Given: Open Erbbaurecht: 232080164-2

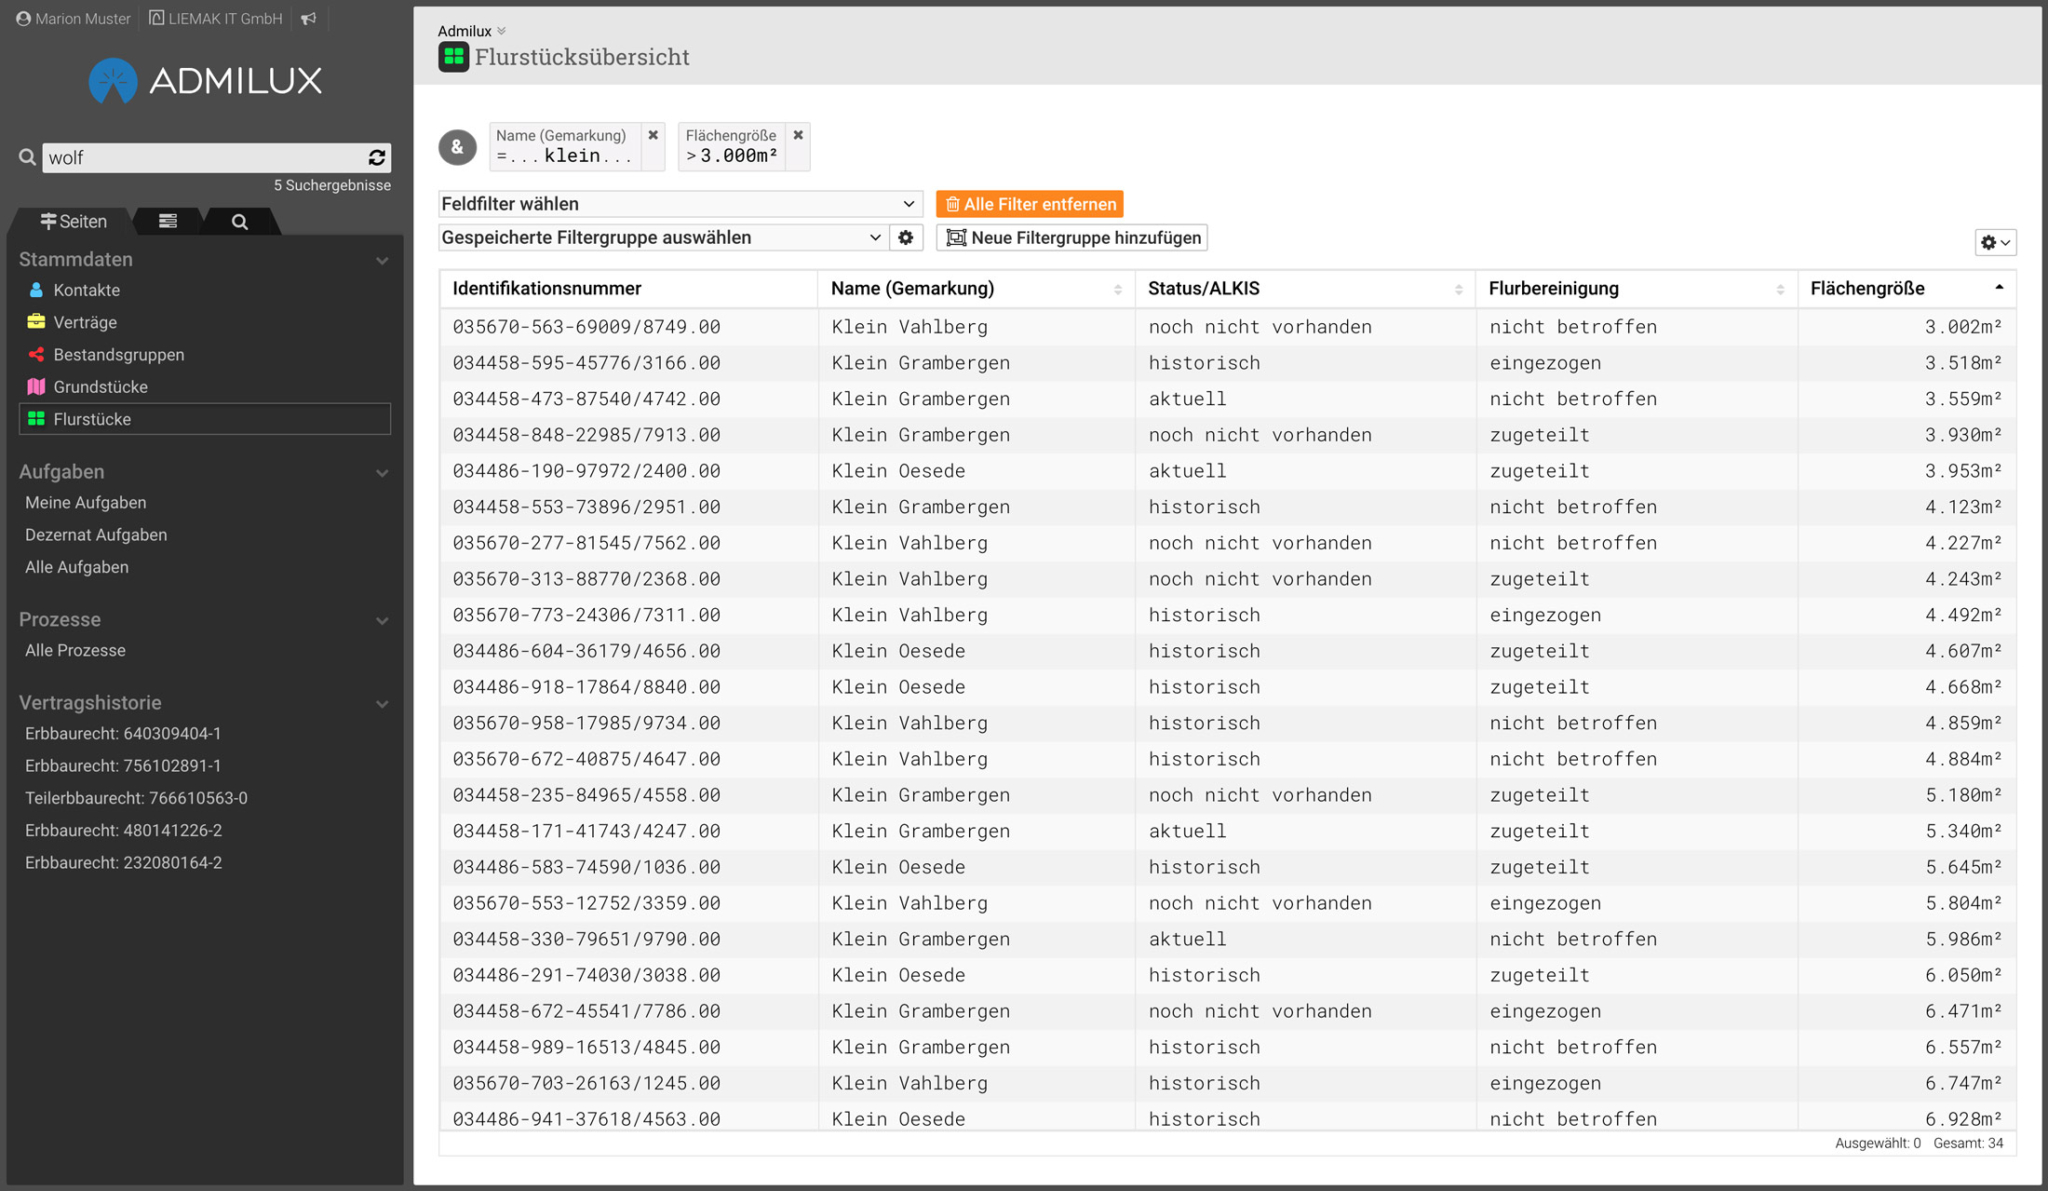Looking at the screenshot, I should [123, 861].
